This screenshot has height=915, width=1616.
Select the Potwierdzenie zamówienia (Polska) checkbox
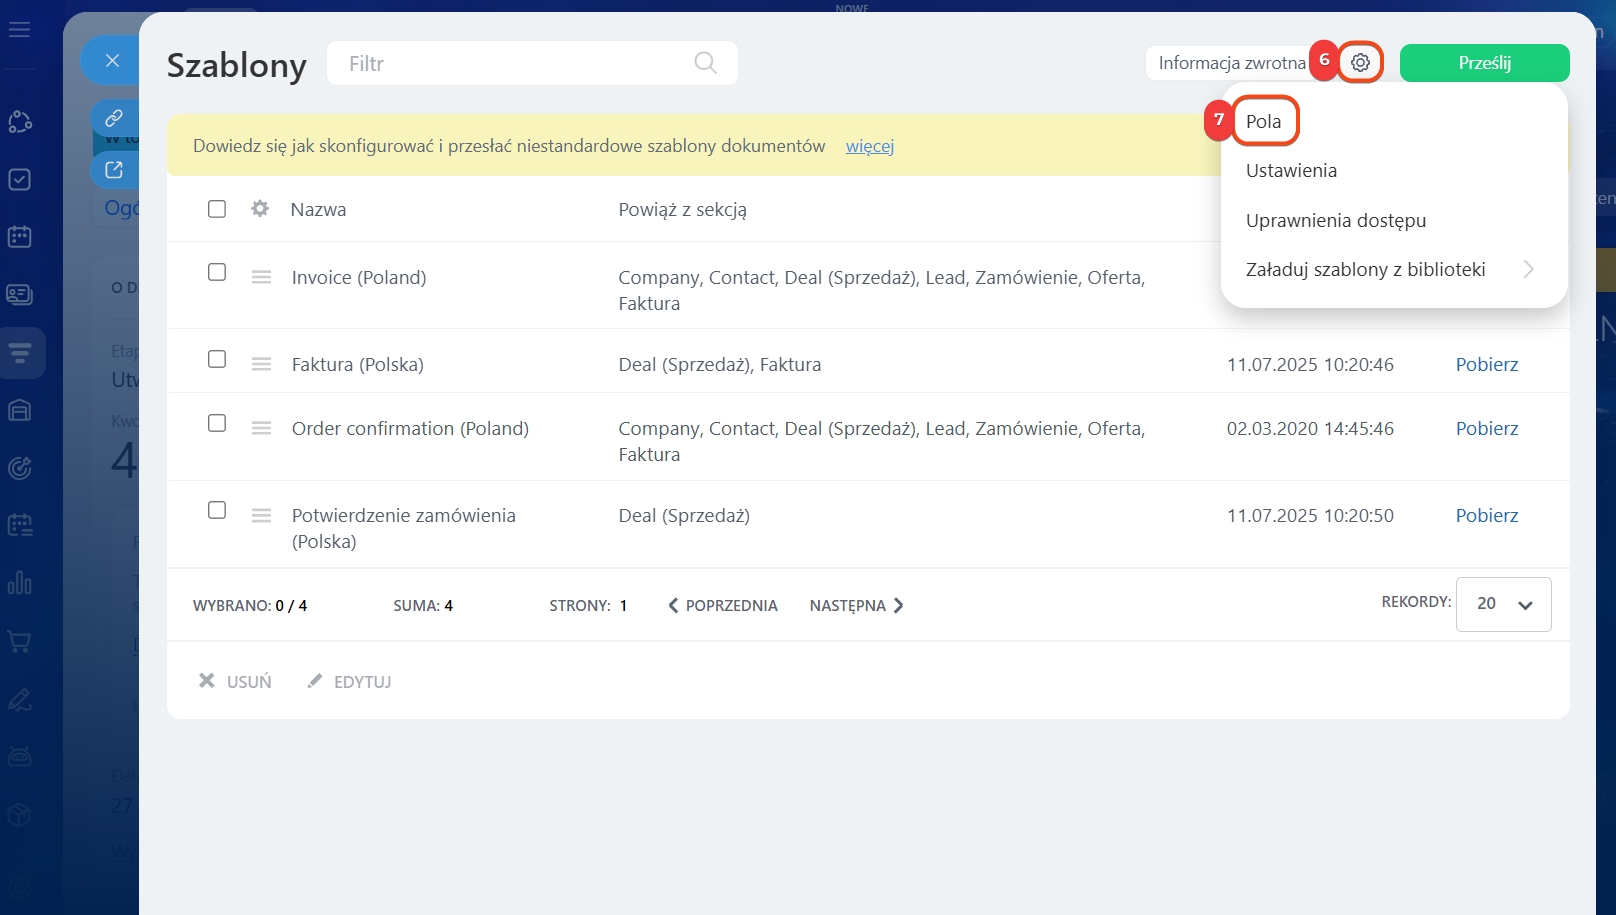point(217,510)
